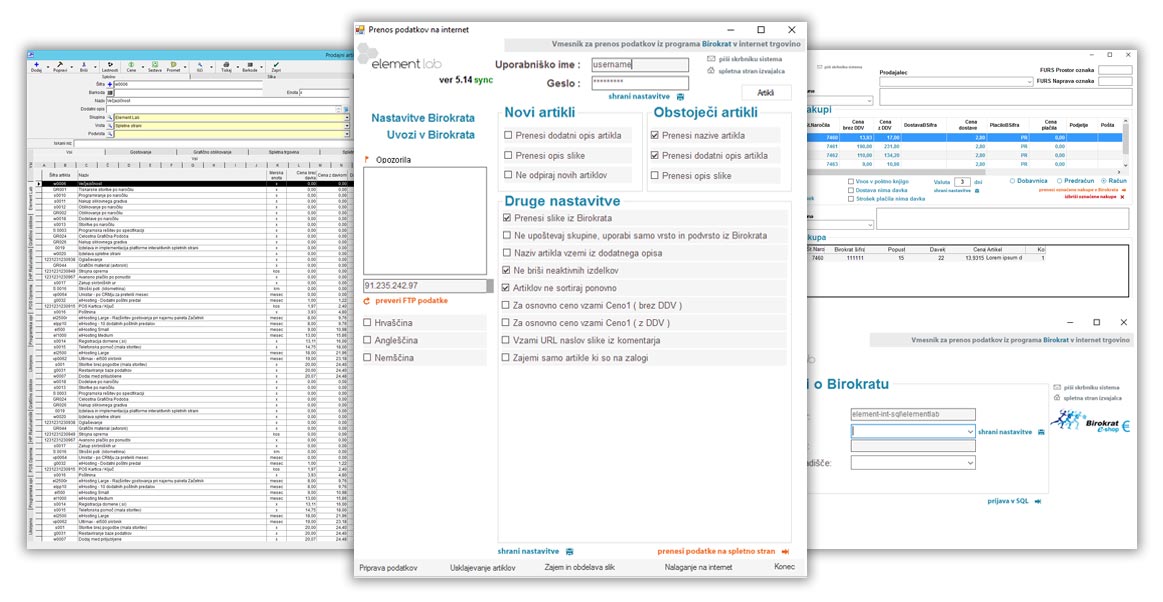The width and height of the screenshot is (1163, 602).
Task: Open the bottom dropdown in the Birokratu window
Action: tap(913, 463)
